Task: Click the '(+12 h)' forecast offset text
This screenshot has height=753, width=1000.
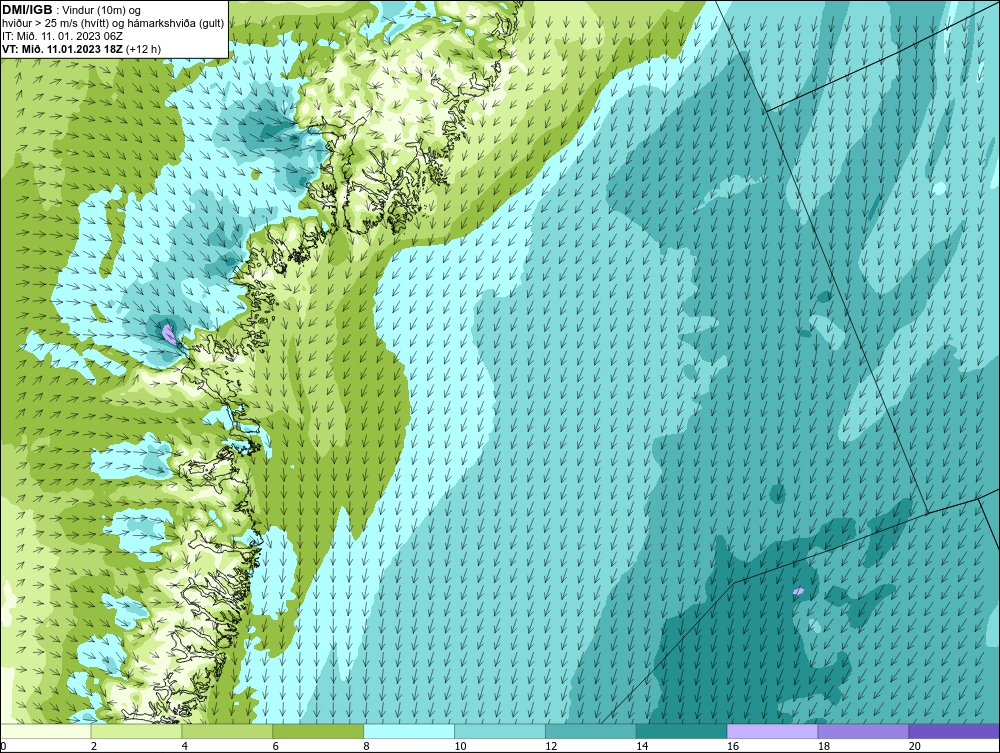Action: (143, 49)
